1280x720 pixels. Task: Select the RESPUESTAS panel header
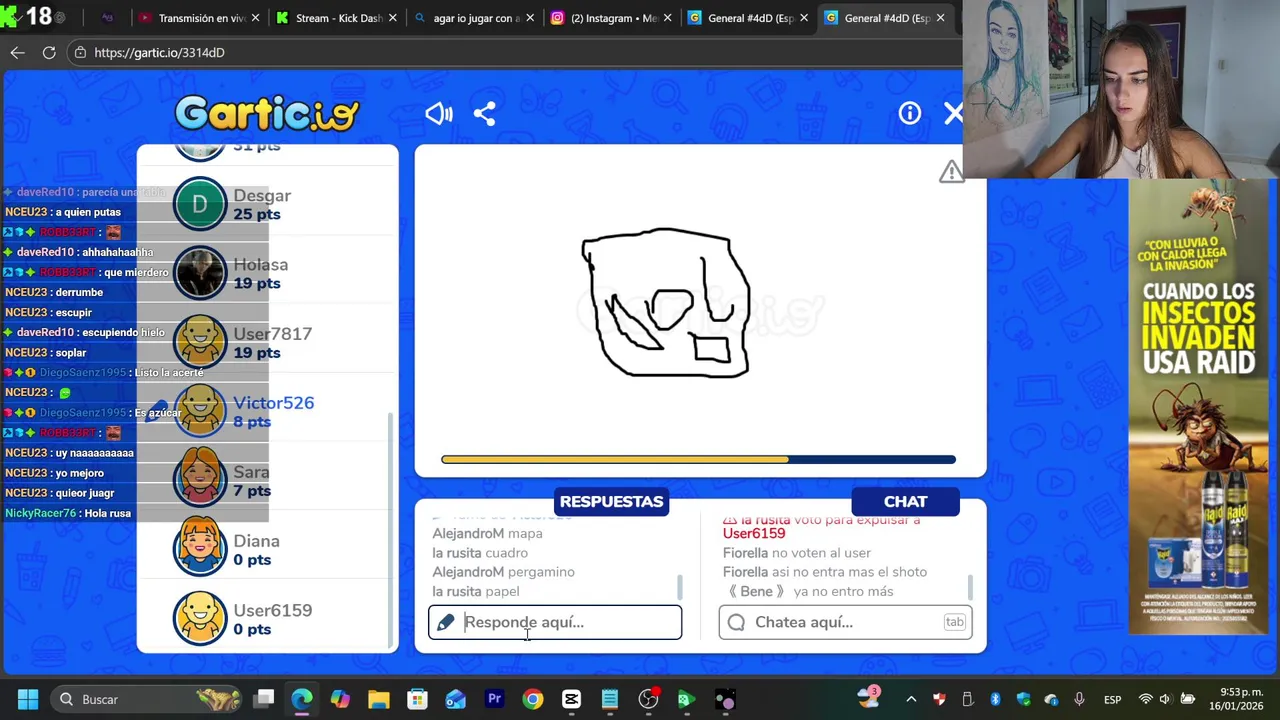611,501
